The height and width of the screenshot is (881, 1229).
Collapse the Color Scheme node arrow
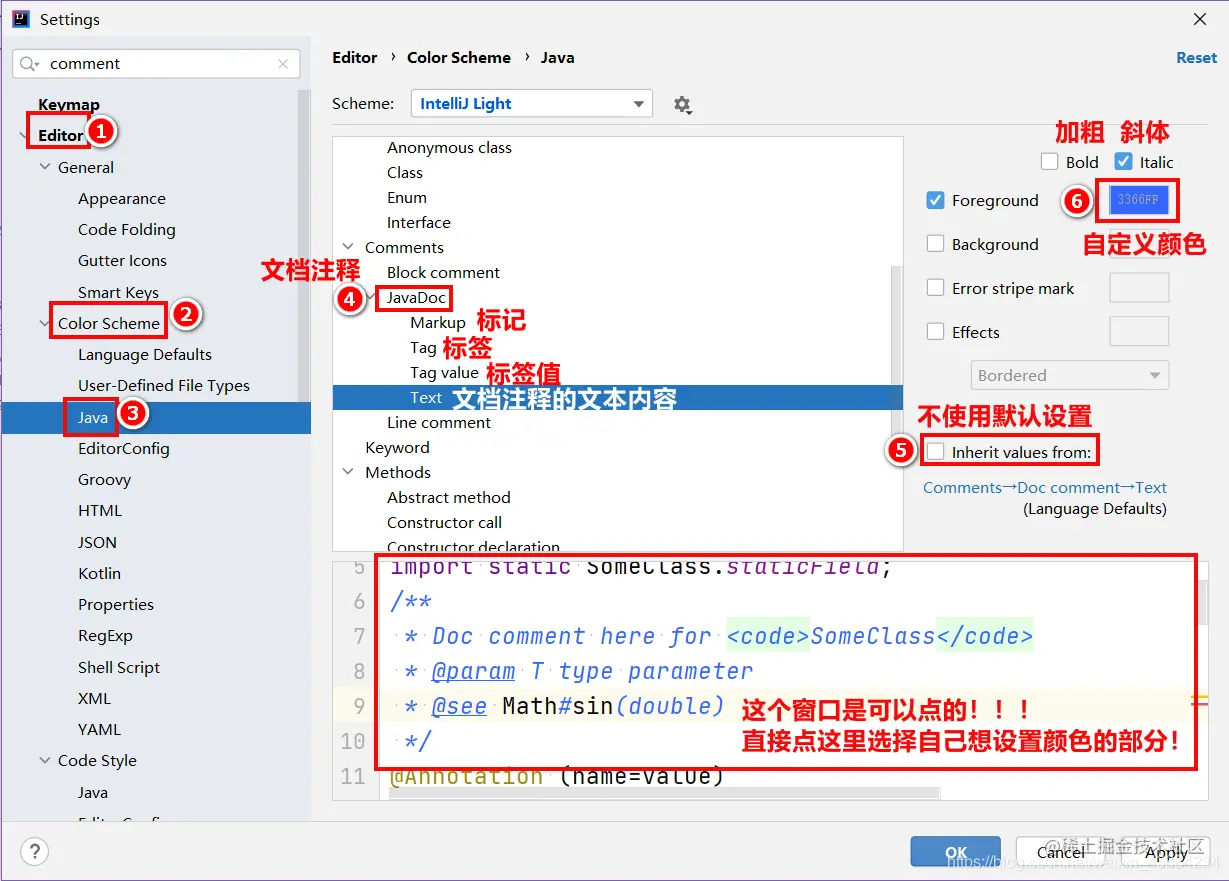coord(45,323)
